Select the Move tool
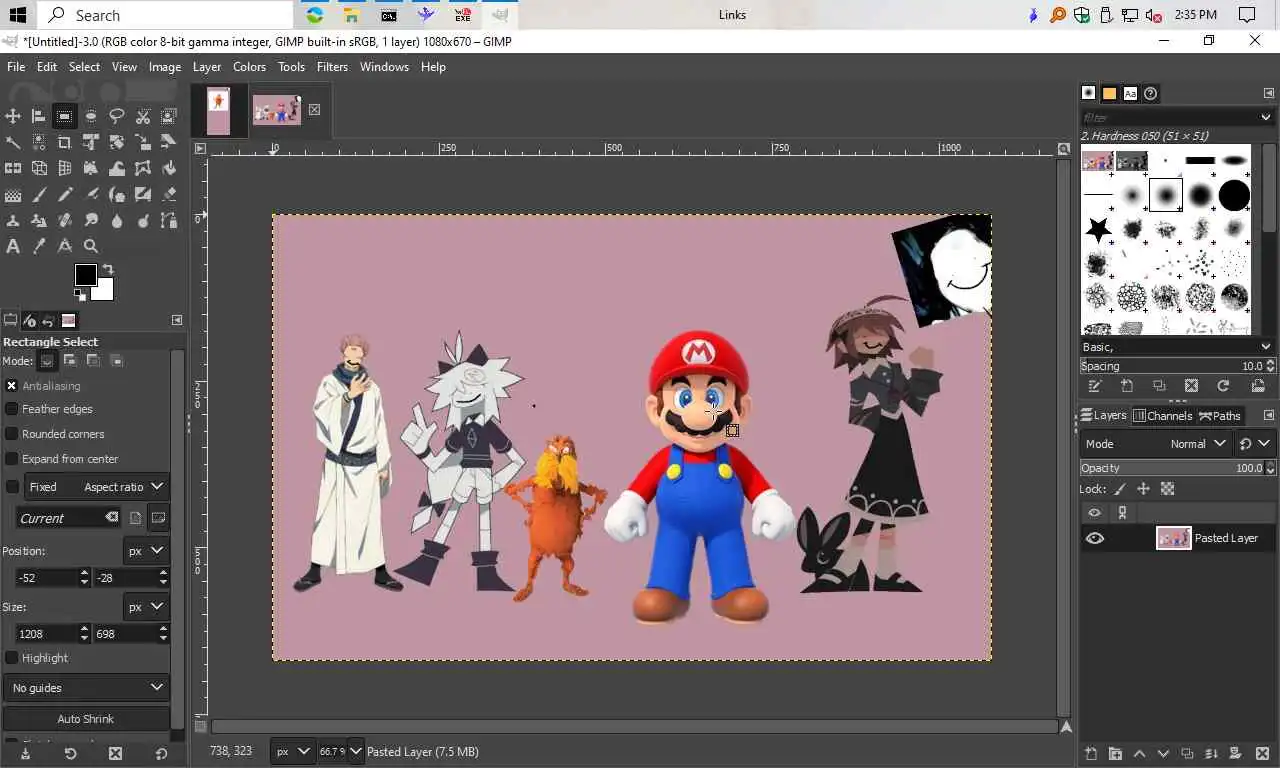 coord(13,116)
